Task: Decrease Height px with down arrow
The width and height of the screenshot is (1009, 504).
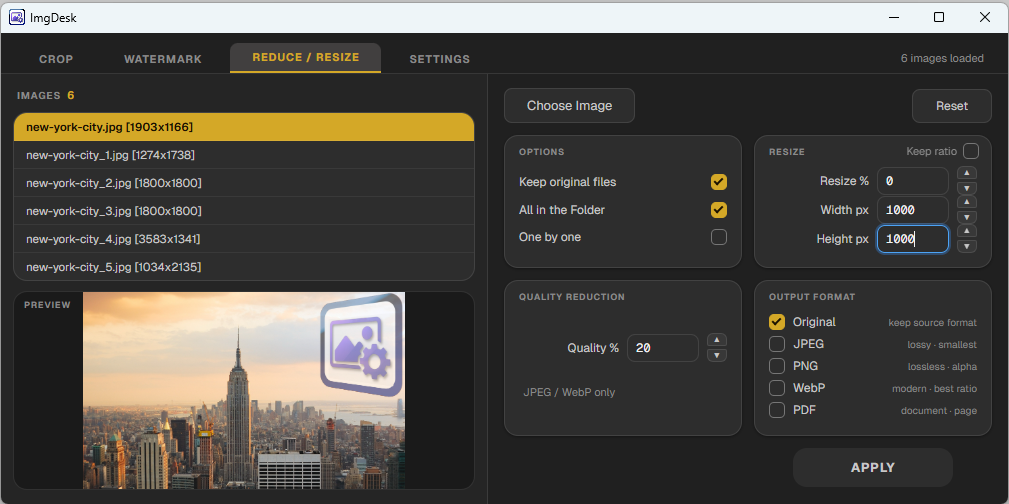Action: tap(967, 246)
